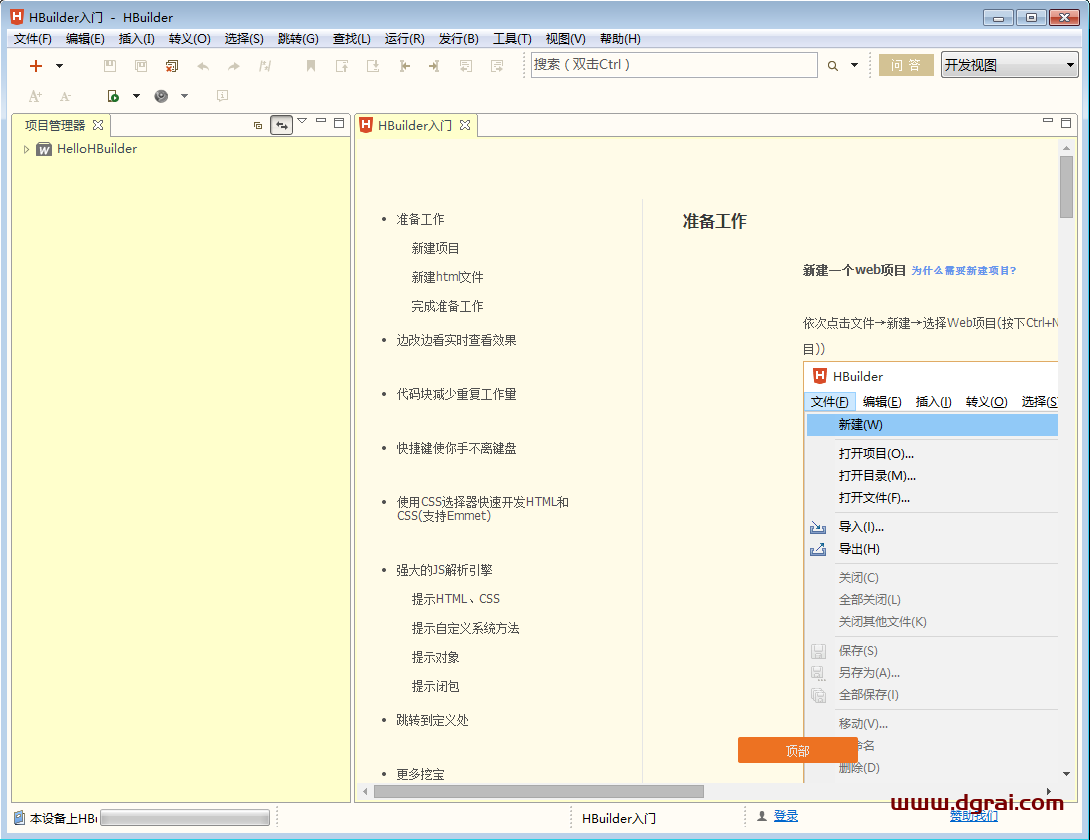The image size is (1090, 840).
Task: Open the 工具(T) menu
Action: [512, 39]
